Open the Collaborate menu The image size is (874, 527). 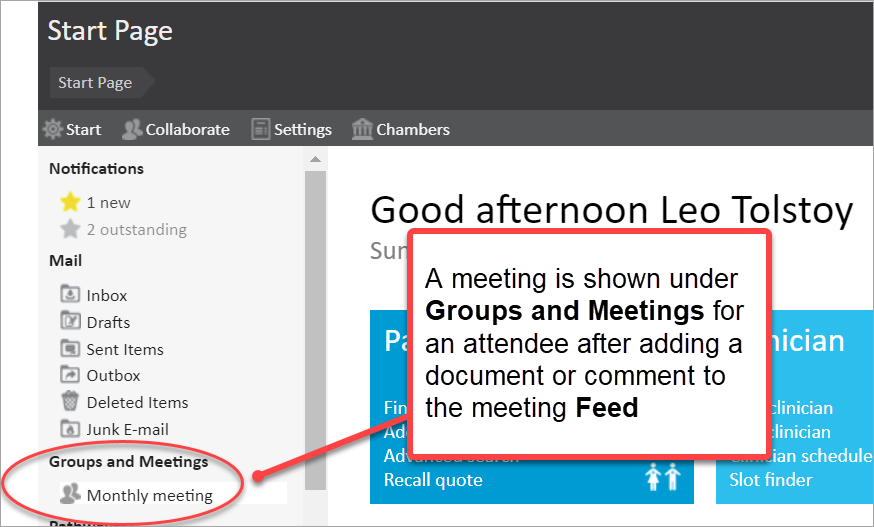176,129
